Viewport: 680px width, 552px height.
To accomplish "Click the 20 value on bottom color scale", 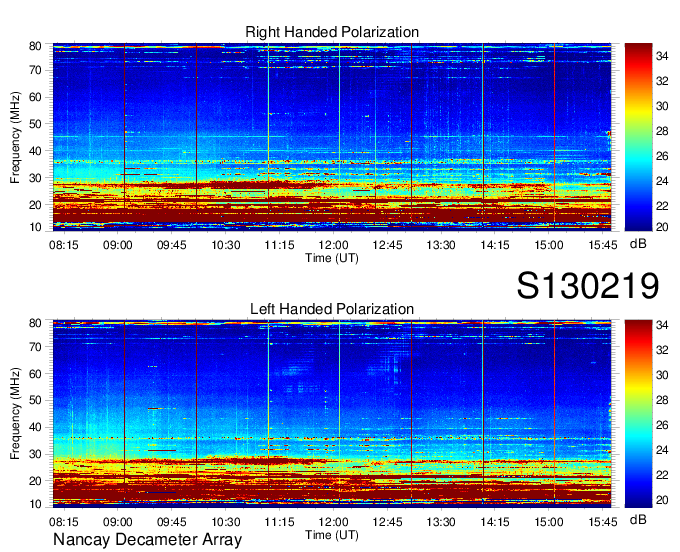I will [x=662, y=500].
